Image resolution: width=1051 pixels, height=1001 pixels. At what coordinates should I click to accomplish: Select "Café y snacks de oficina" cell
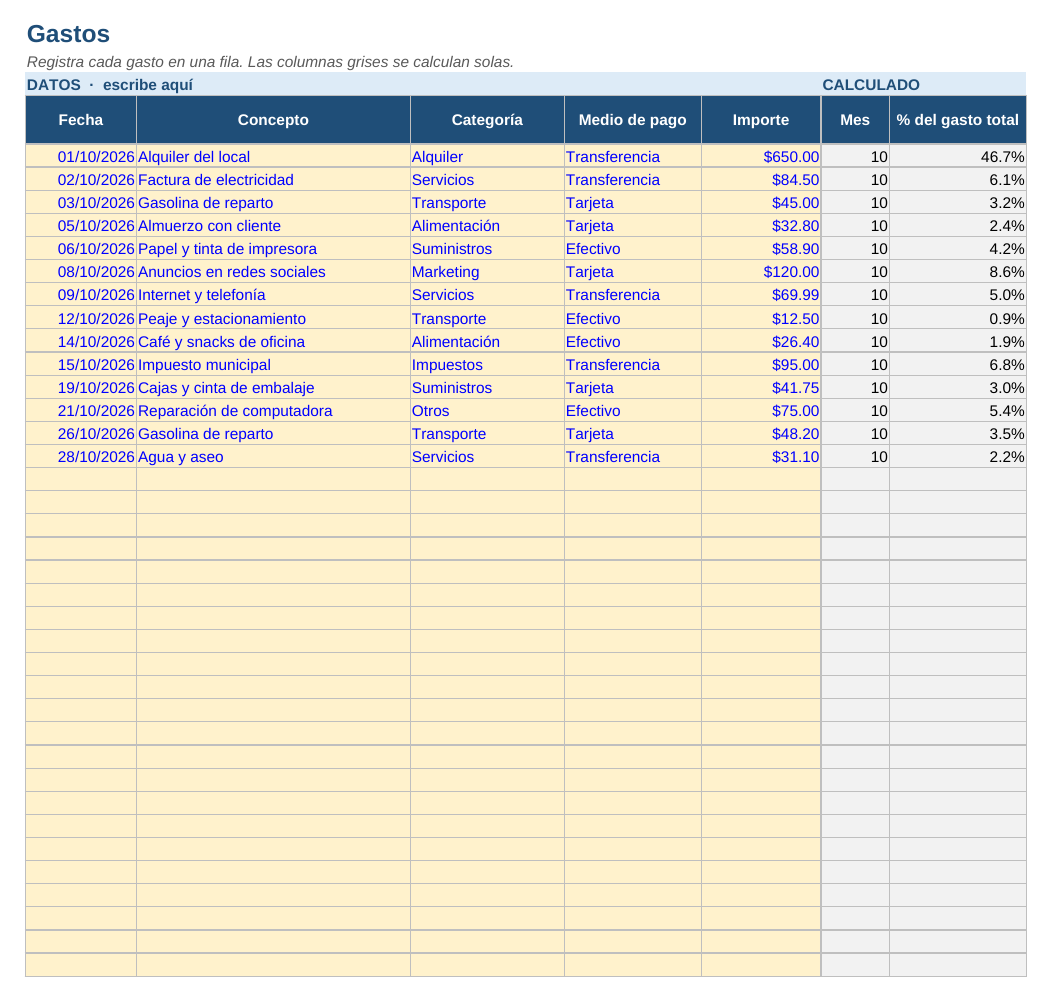[x=273, y=342]
